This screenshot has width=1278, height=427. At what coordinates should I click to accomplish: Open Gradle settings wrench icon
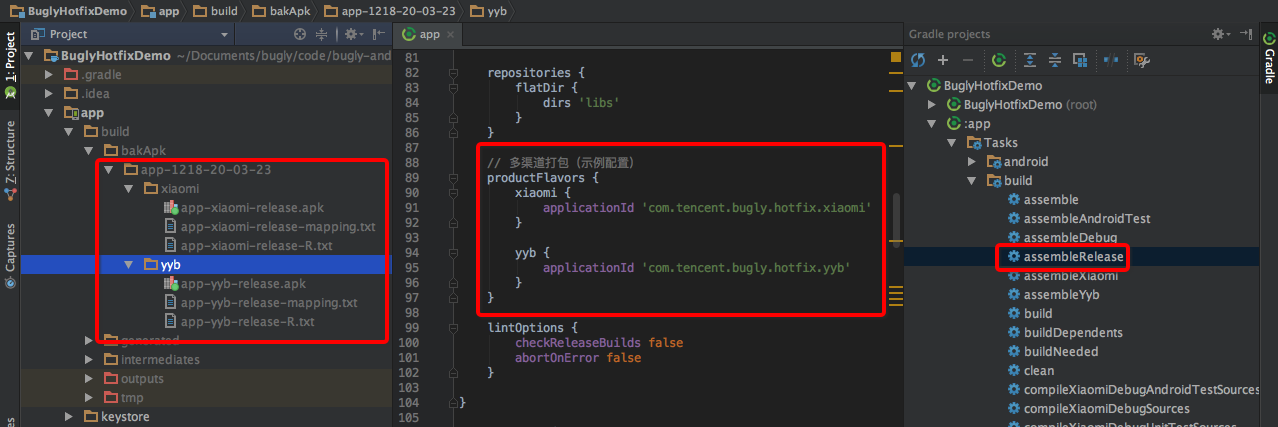point(1141,60)
